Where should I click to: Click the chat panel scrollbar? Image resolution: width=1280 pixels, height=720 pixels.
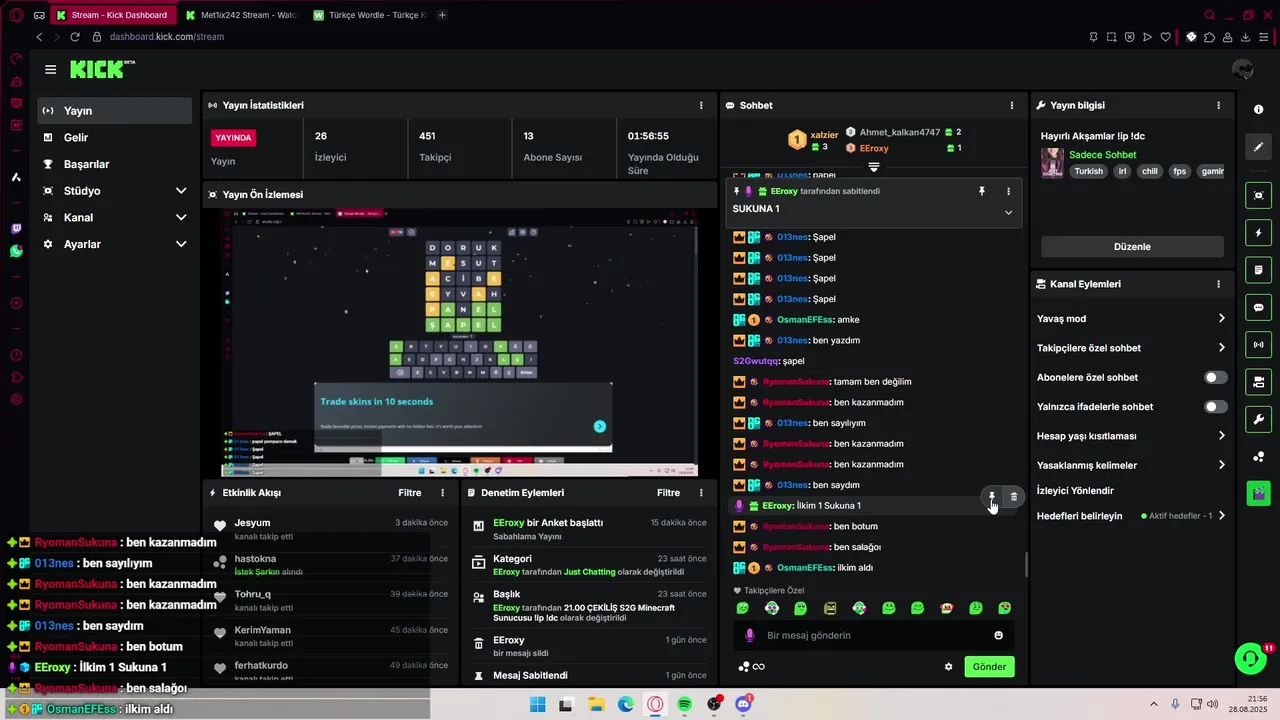point(1026,565)
